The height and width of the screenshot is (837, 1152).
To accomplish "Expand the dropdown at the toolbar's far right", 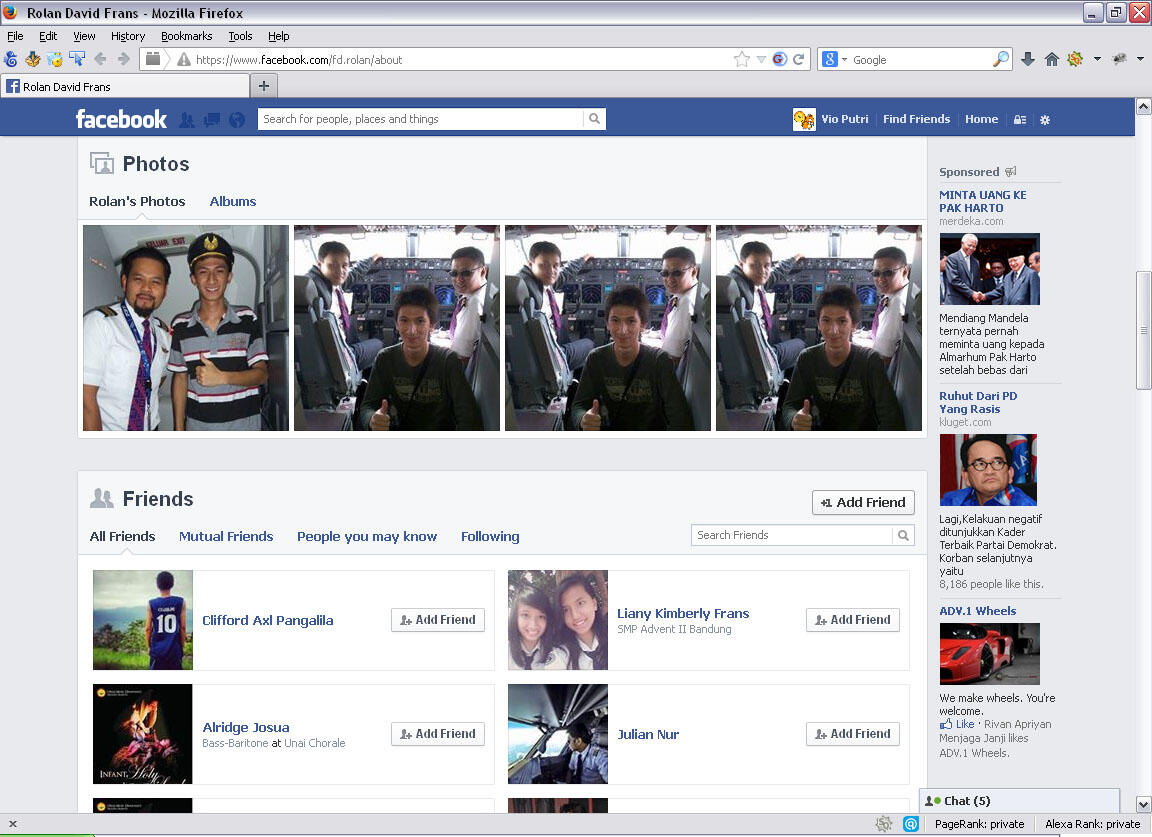I will click(x=1140, y=60).
